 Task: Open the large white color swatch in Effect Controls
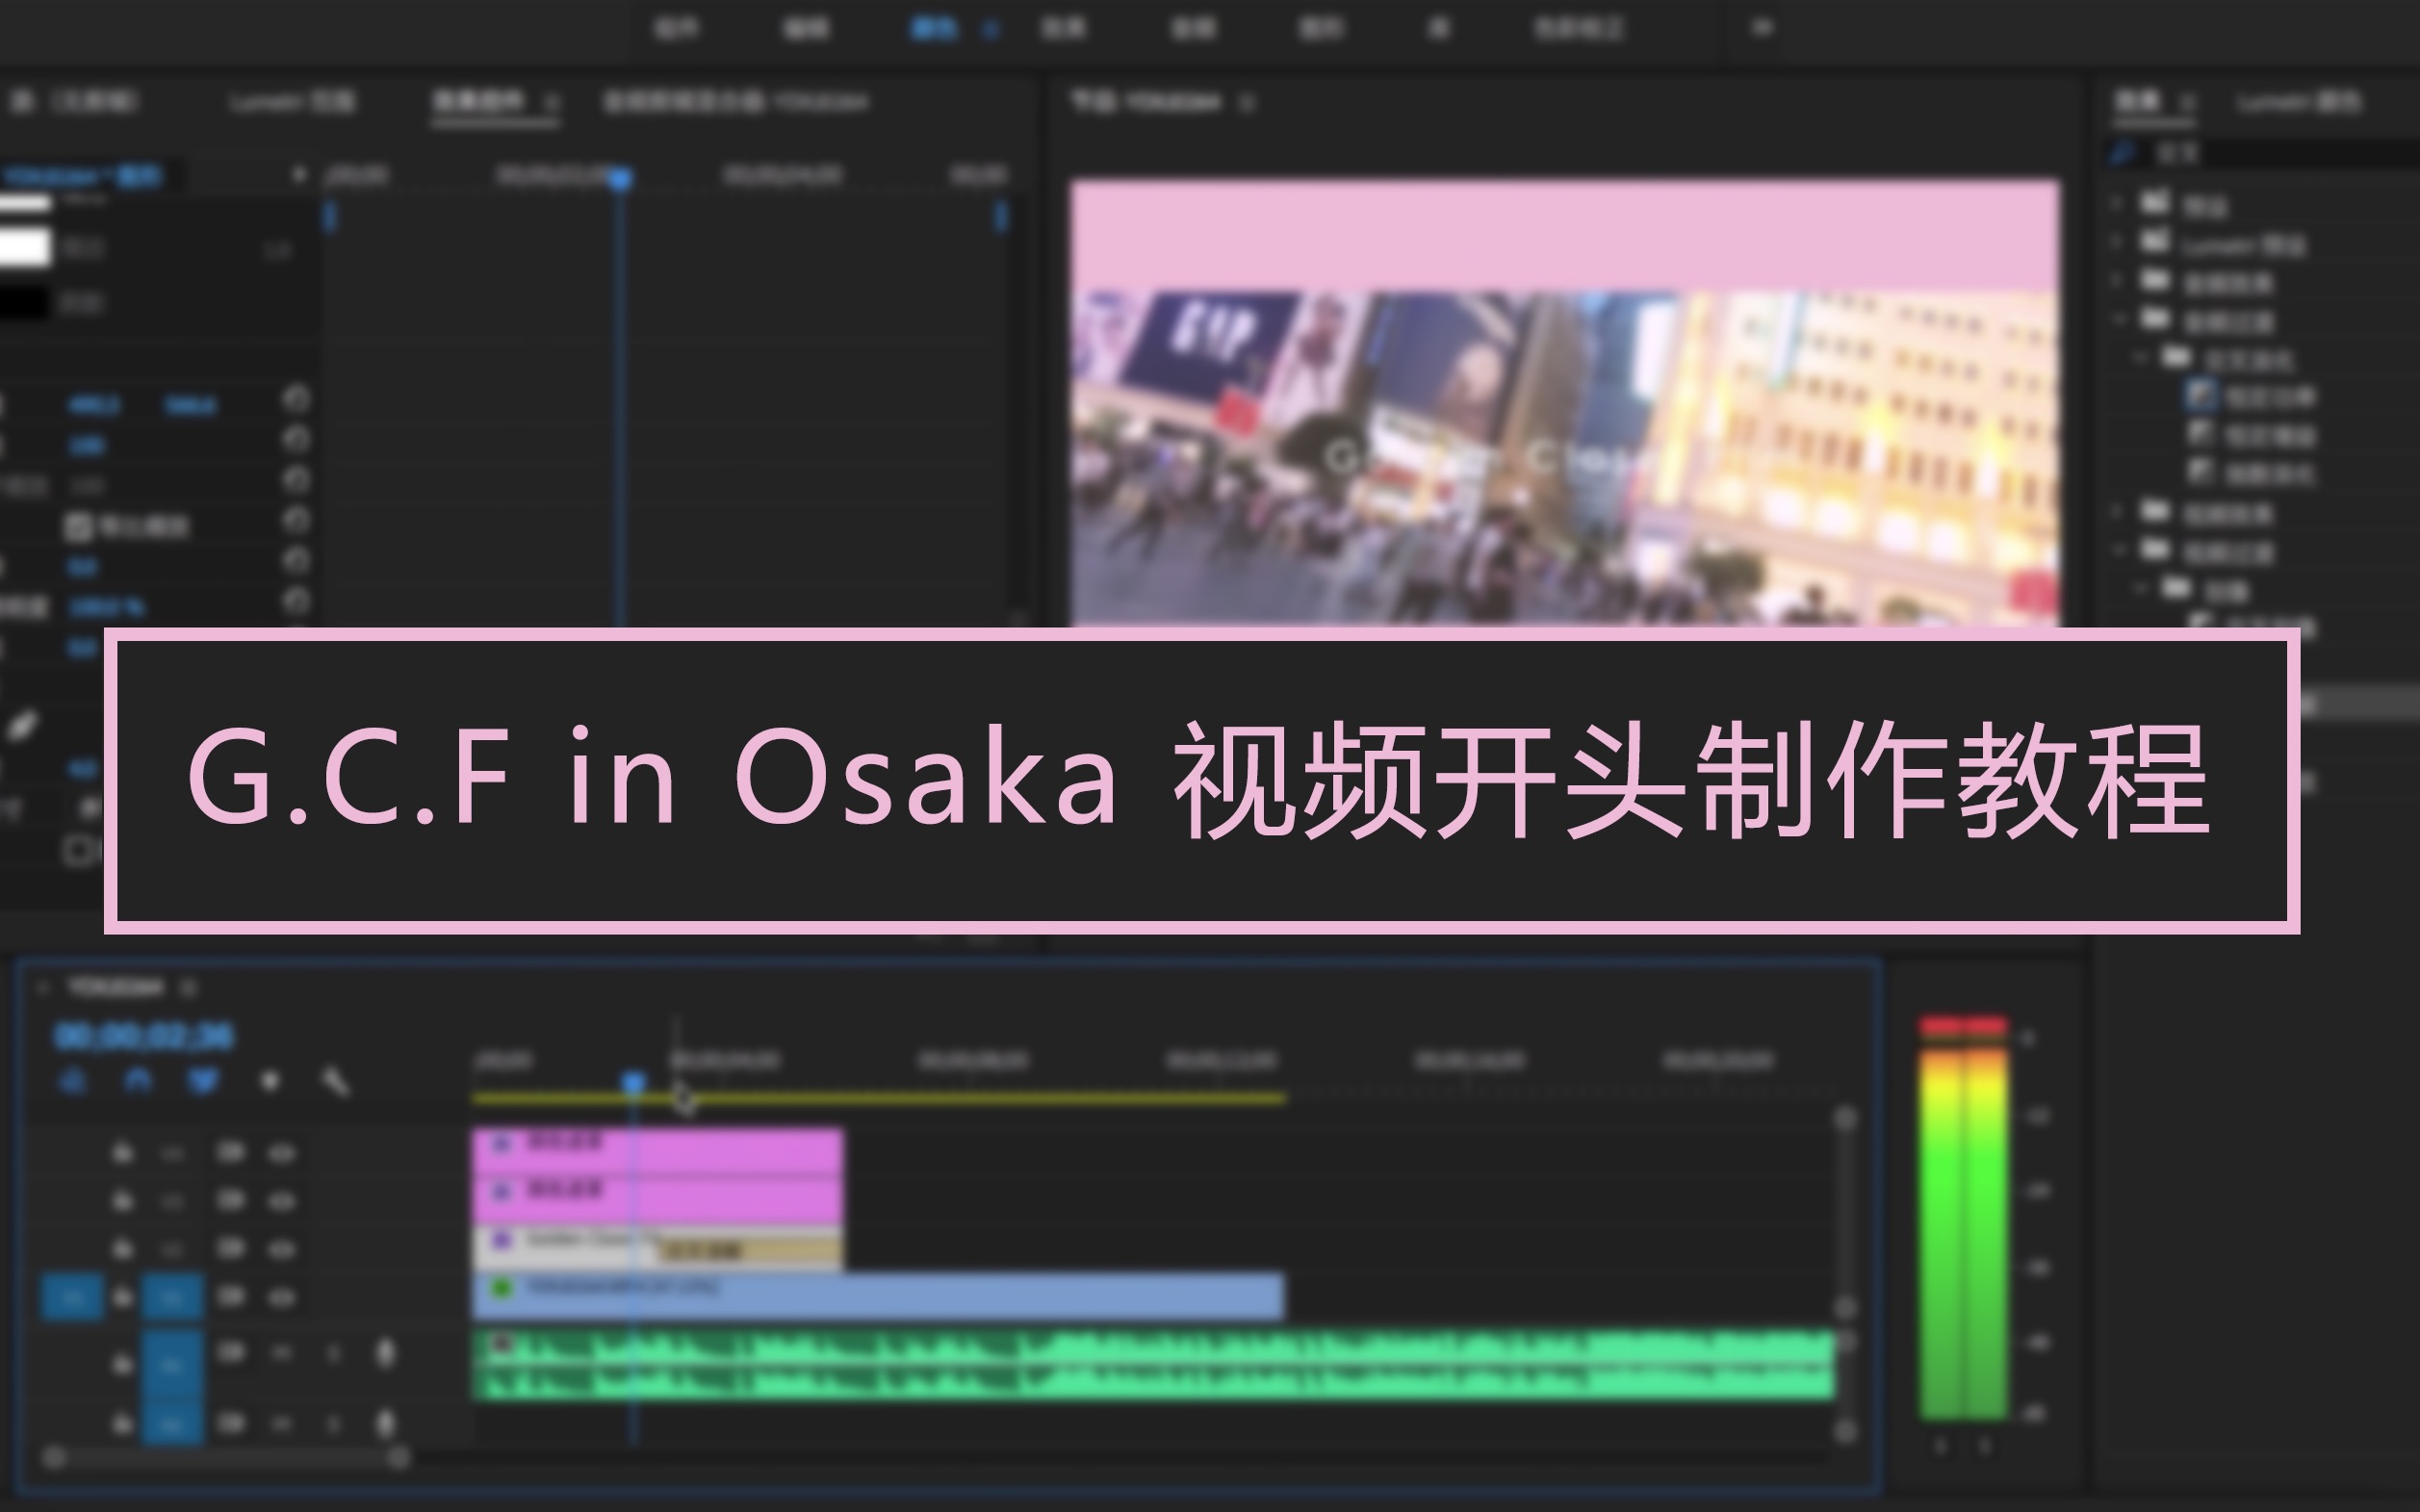point(25,246)
